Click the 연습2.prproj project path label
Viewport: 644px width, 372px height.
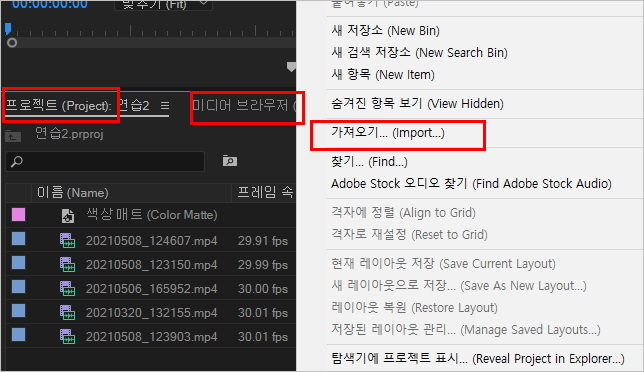[x=69, y=134]
